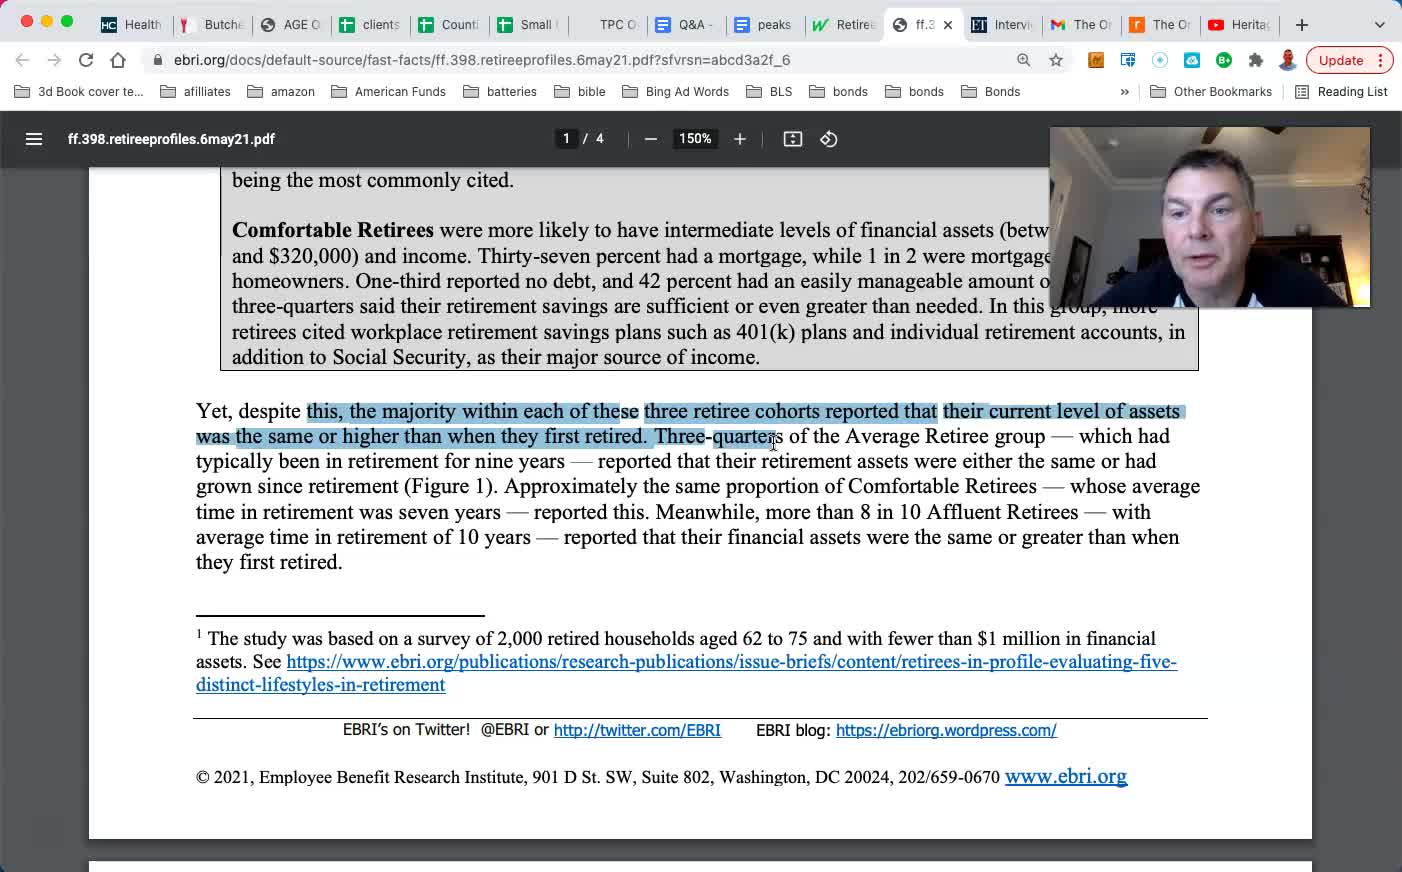Open the browser home page

click(118, 60)
